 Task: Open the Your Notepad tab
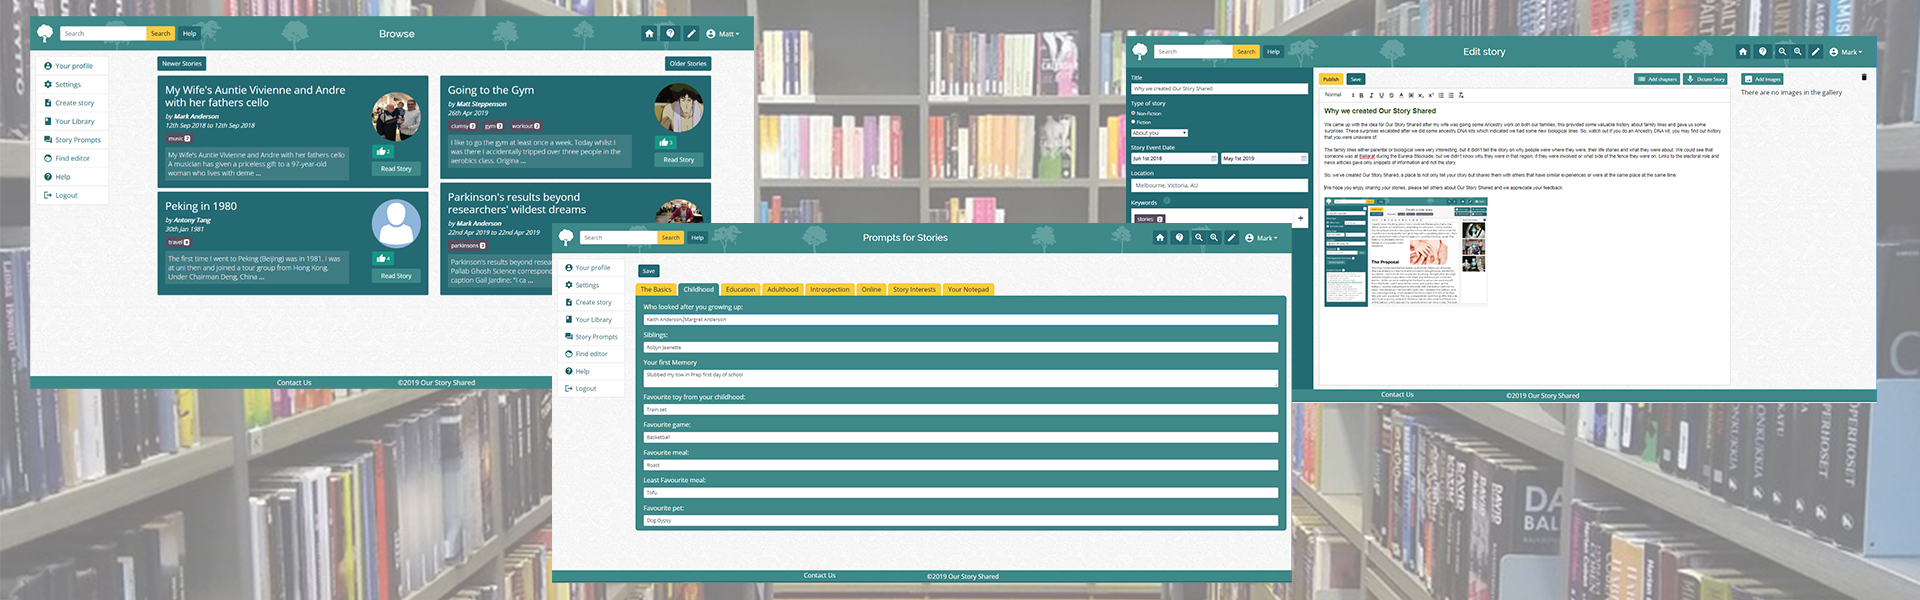click(968, 290)
